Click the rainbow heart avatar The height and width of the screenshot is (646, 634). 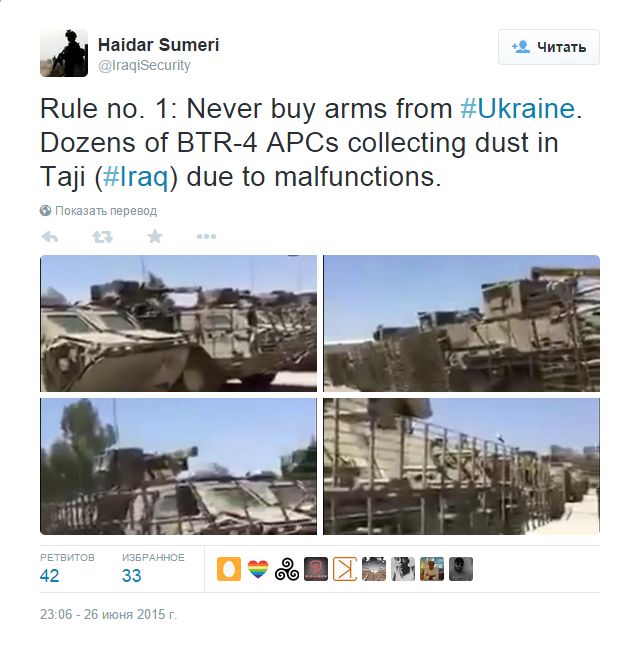coord(258,569)
